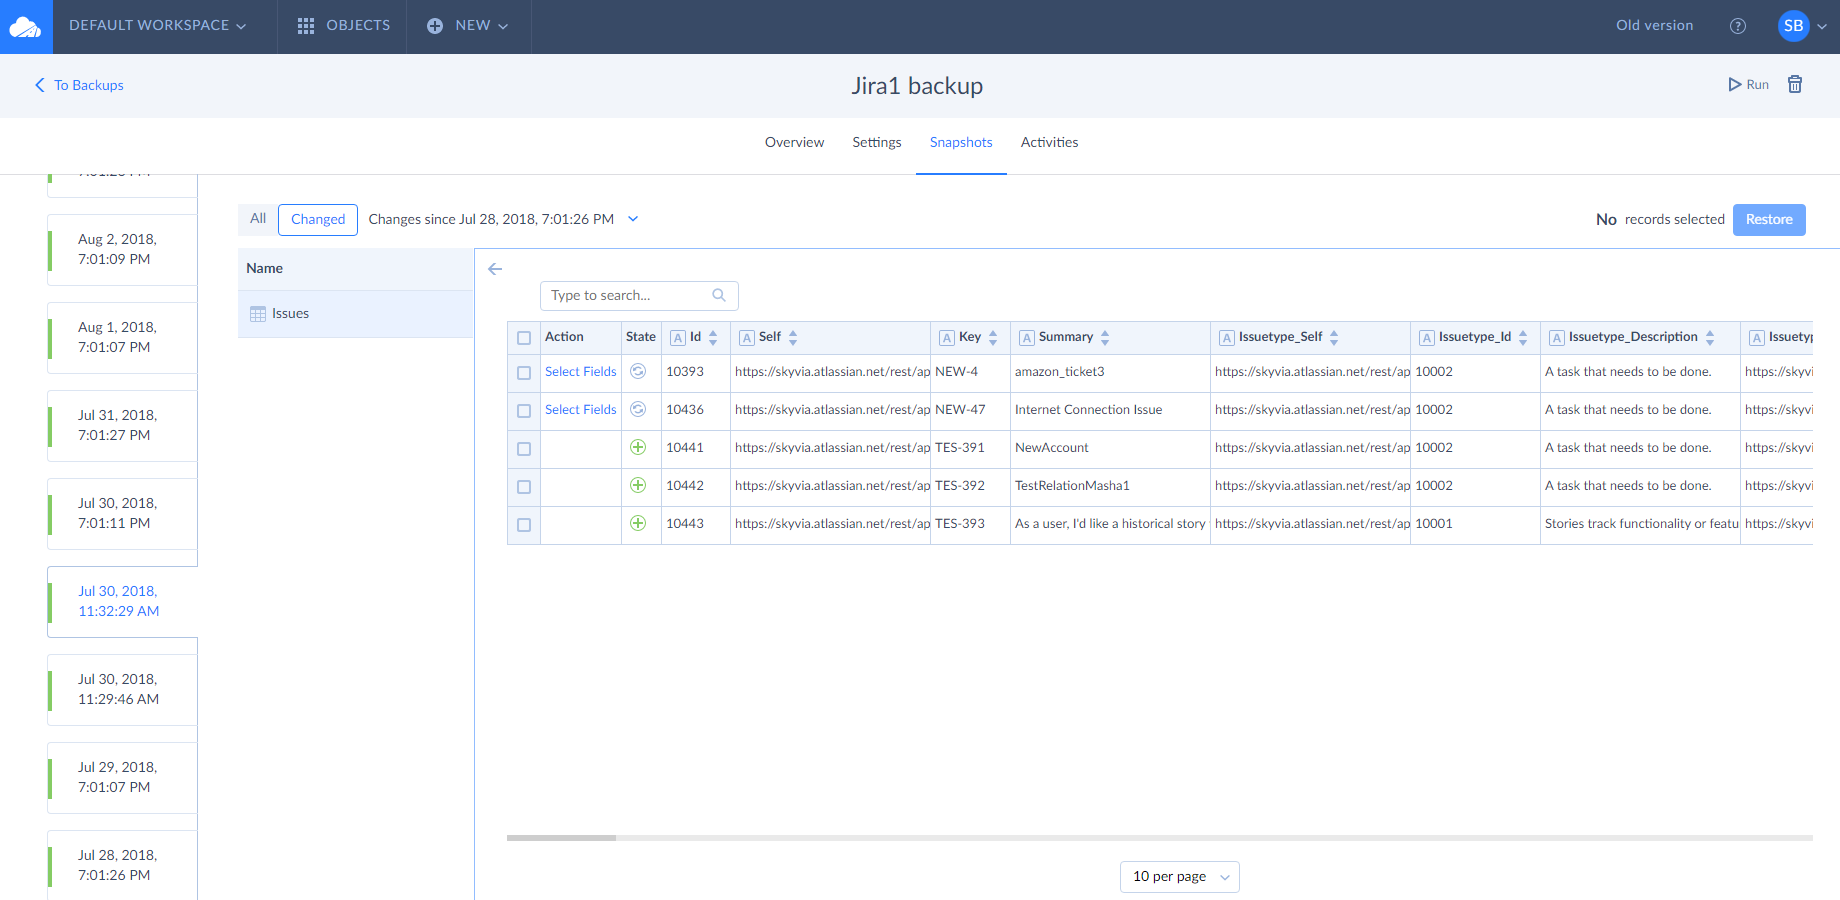Select the Jul 30, 2018 11:29:46 AM snapshot
The height and width of the screenshot is (900, 1840).
coord(122,689)
